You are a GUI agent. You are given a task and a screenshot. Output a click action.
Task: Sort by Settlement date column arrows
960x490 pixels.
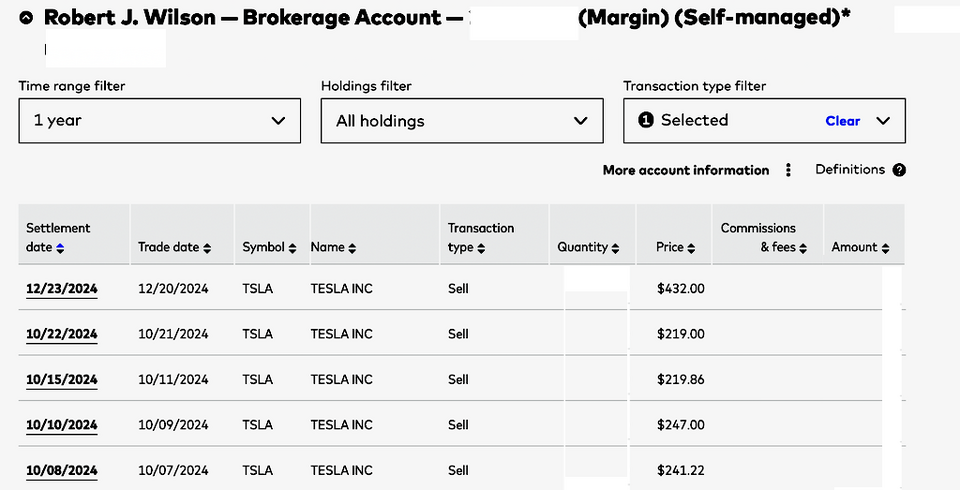click(60, 248)
